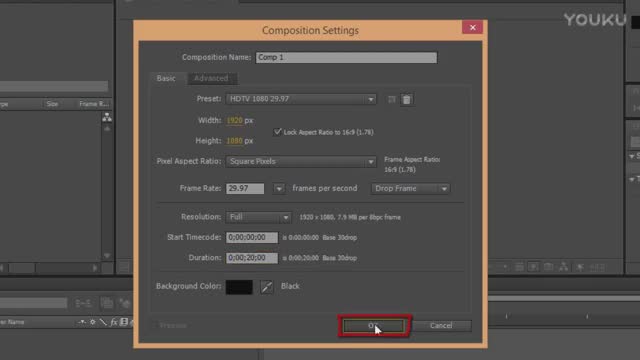This screenshot has height=360, width=640.
Task: Open the flowchart icon in the Project panel
Action: 107,118
